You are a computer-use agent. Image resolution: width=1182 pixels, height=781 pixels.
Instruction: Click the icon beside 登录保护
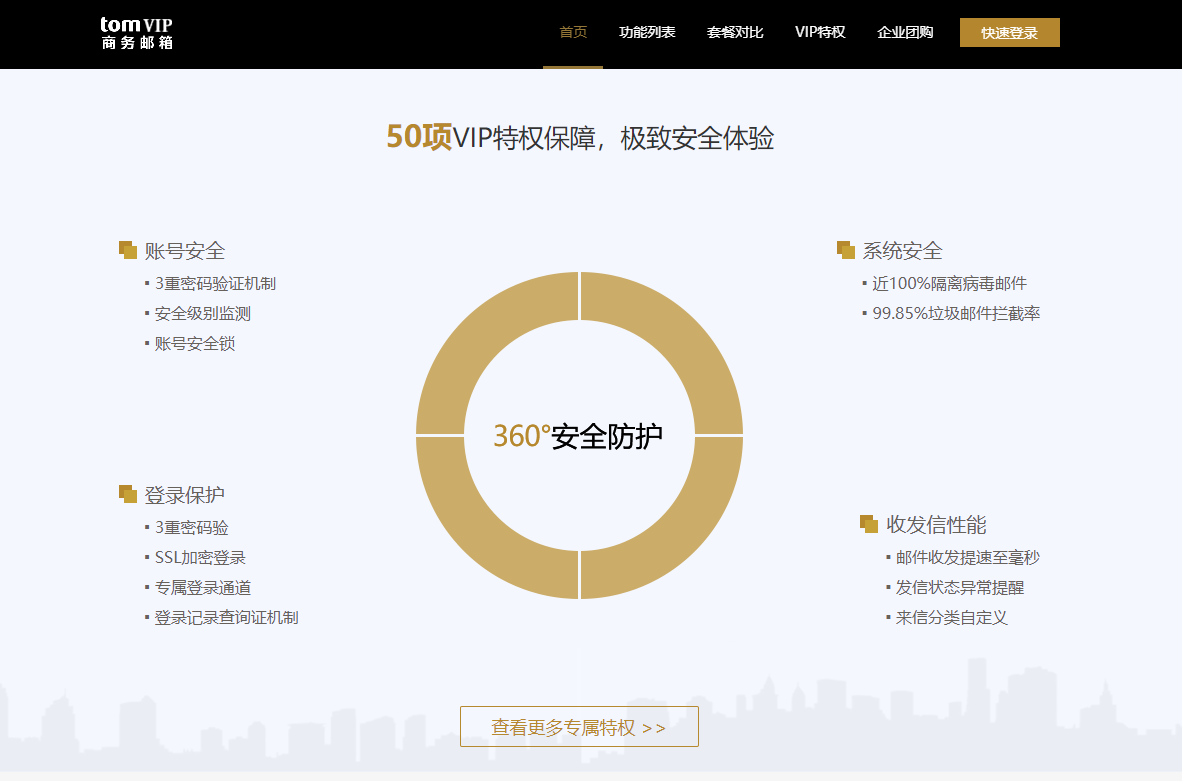(127, 494)
